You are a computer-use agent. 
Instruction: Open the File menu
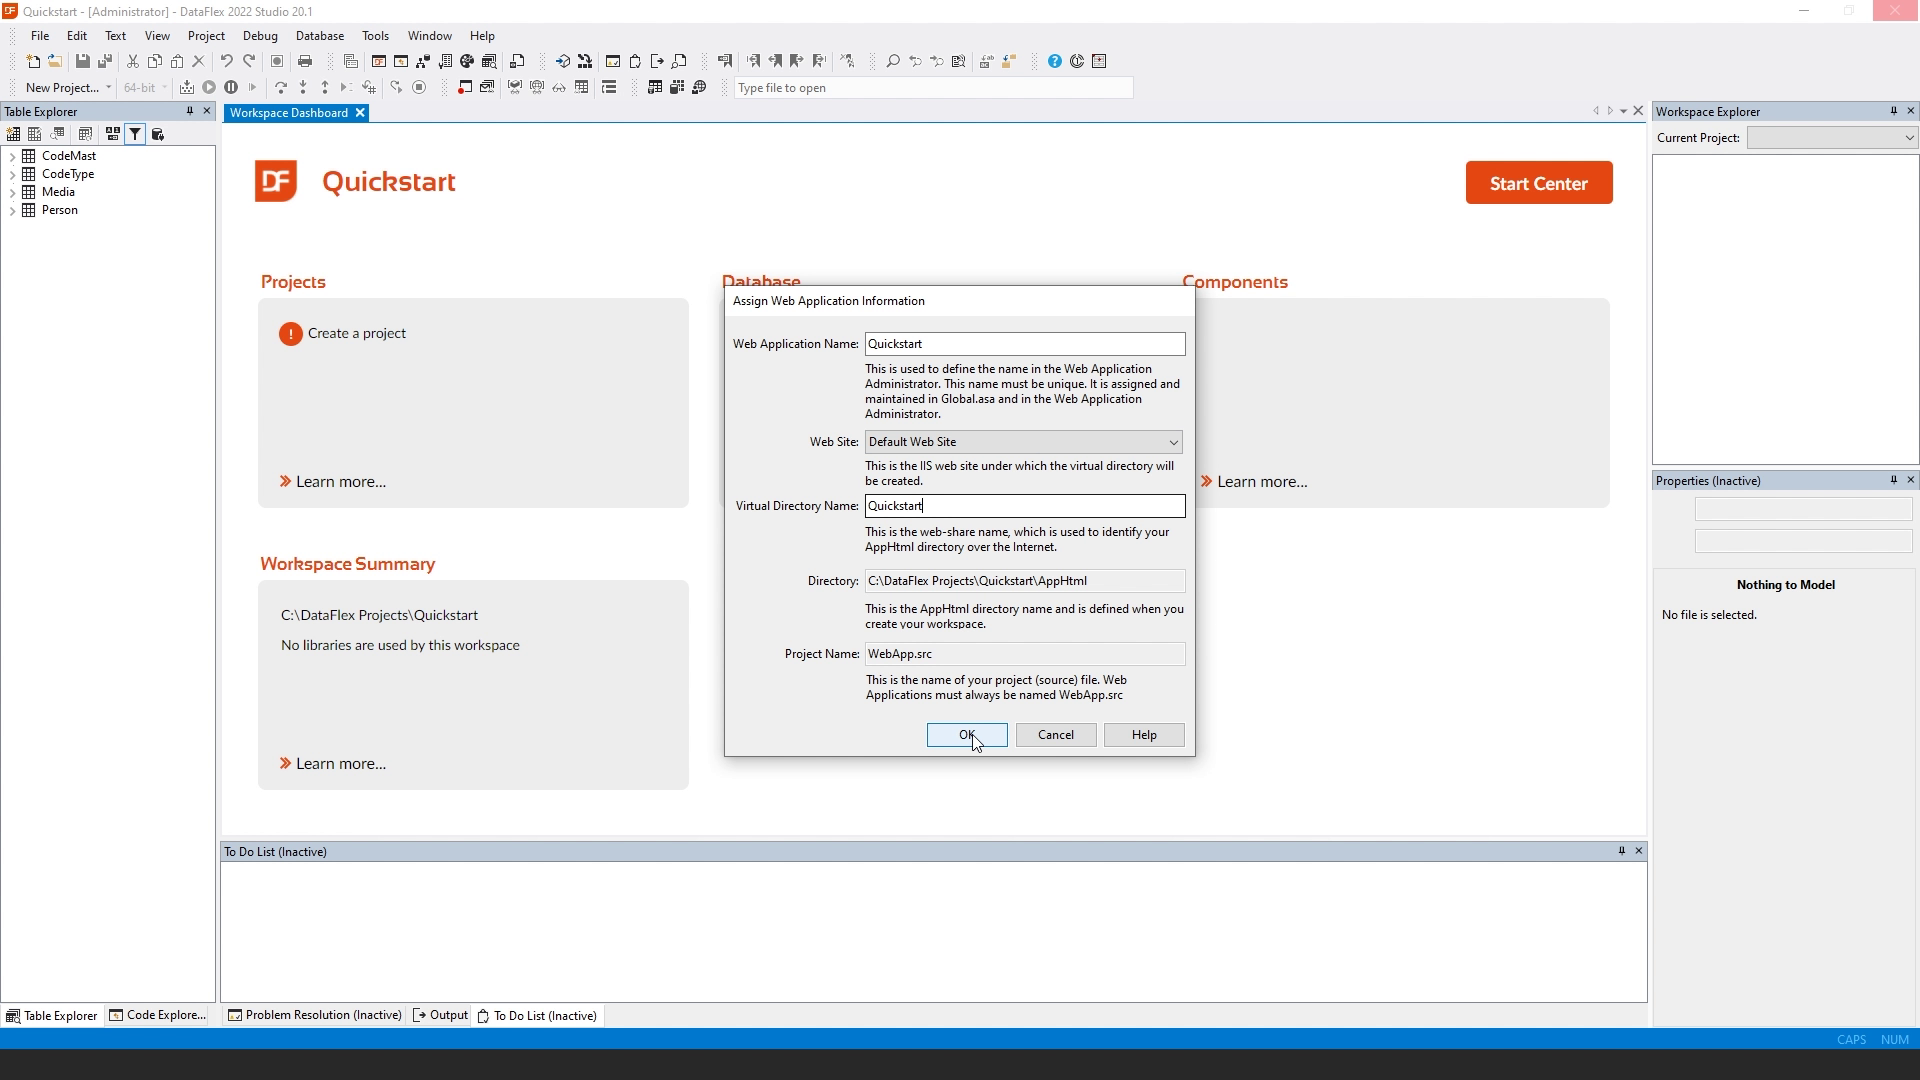(x=40, y=35)
